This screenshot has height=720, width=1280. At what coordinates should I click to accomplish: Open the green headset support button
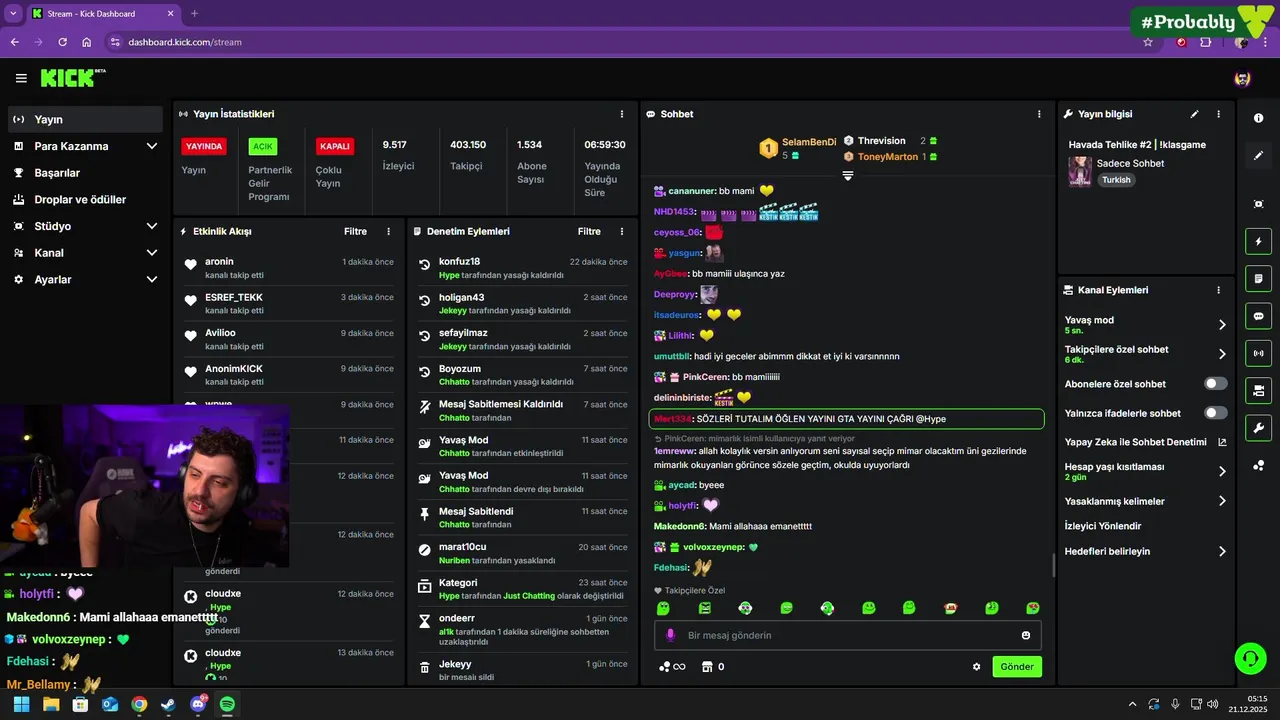1250,658
